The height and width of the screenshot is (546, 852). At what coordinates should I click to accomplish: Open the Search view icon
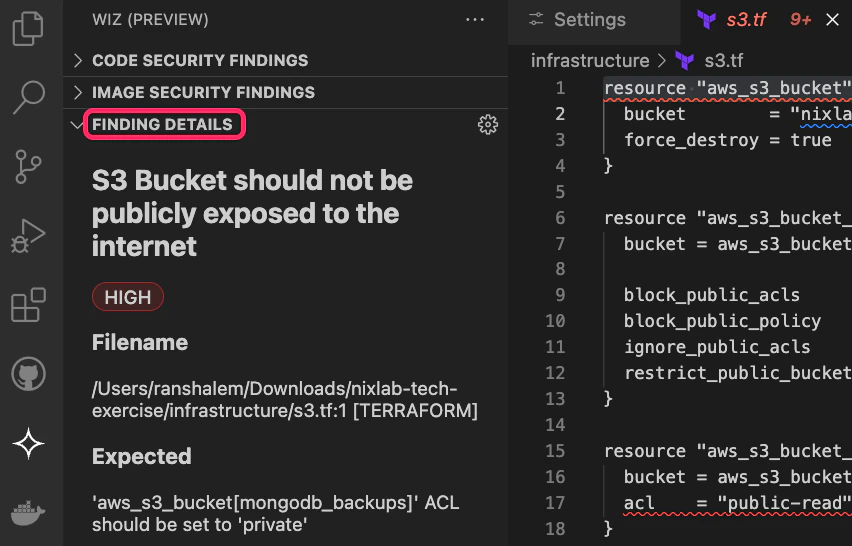[x=29, y=98]
